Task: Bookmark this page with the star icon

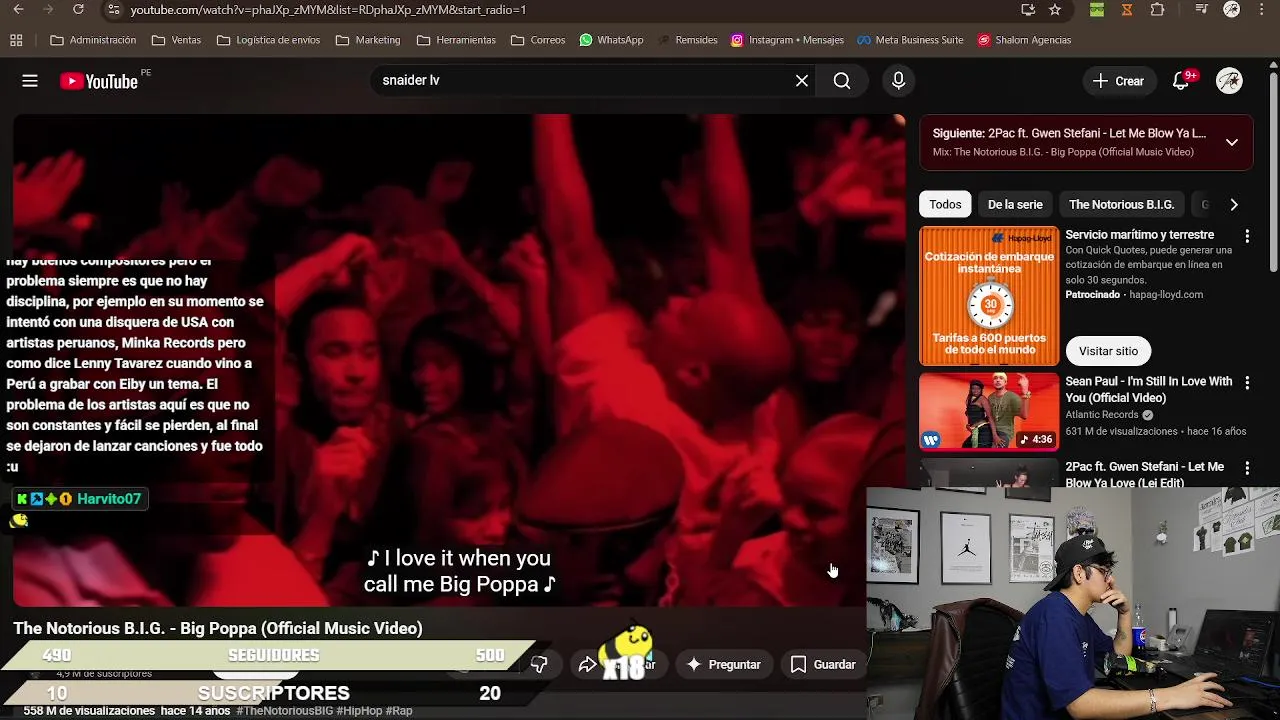Action: [1055, 10]
